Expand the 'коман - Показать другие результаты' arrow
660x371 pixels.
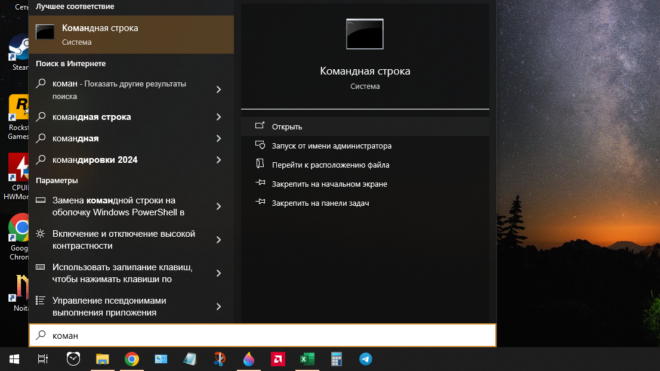[x=218, y=90]
